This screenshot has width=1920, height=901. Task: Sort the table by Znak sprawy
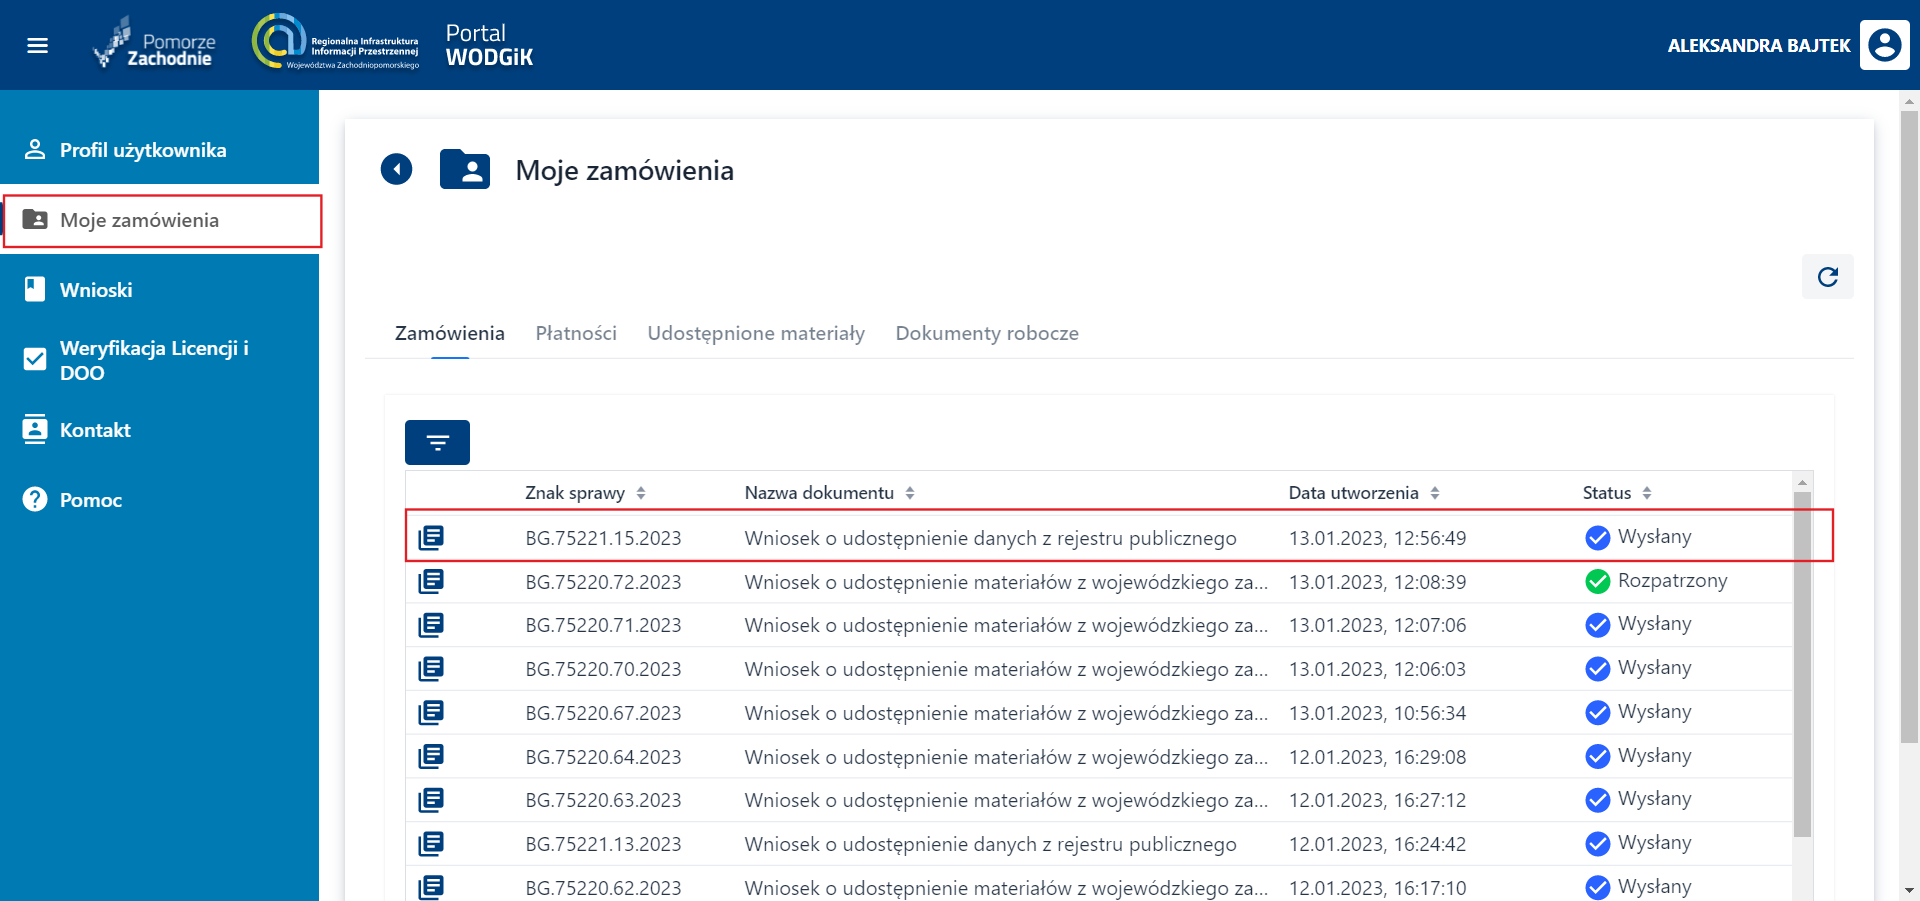[x=641, y=492]
